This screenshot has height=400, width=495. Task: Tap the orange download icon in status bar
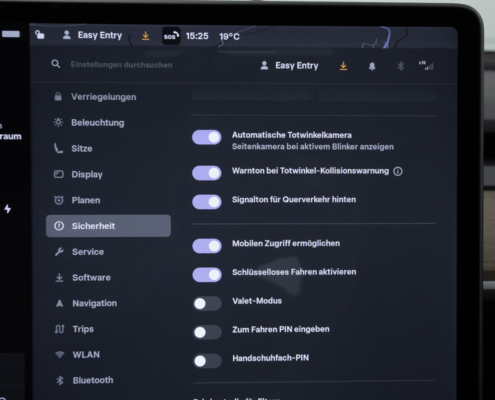pyautogui.click(x=145, y=36)
